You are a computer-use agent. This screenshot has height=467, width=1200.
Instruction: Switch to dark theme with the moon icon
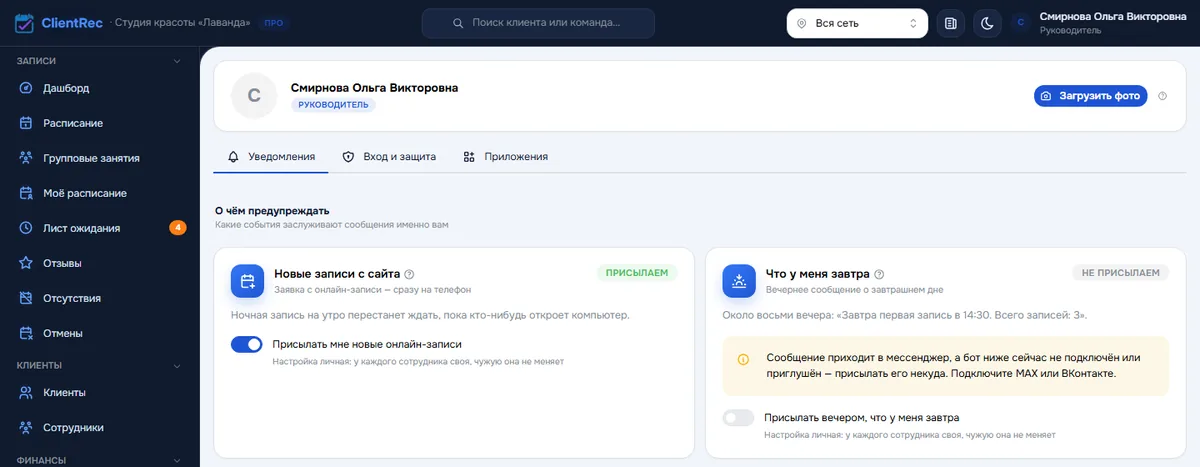point(987,23)
